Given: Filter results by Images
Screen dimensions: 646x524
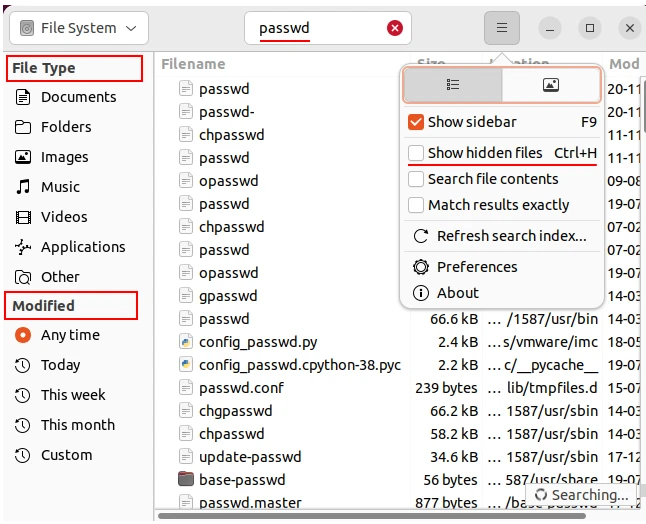Looking at the screenshot, I should (51, 157).
